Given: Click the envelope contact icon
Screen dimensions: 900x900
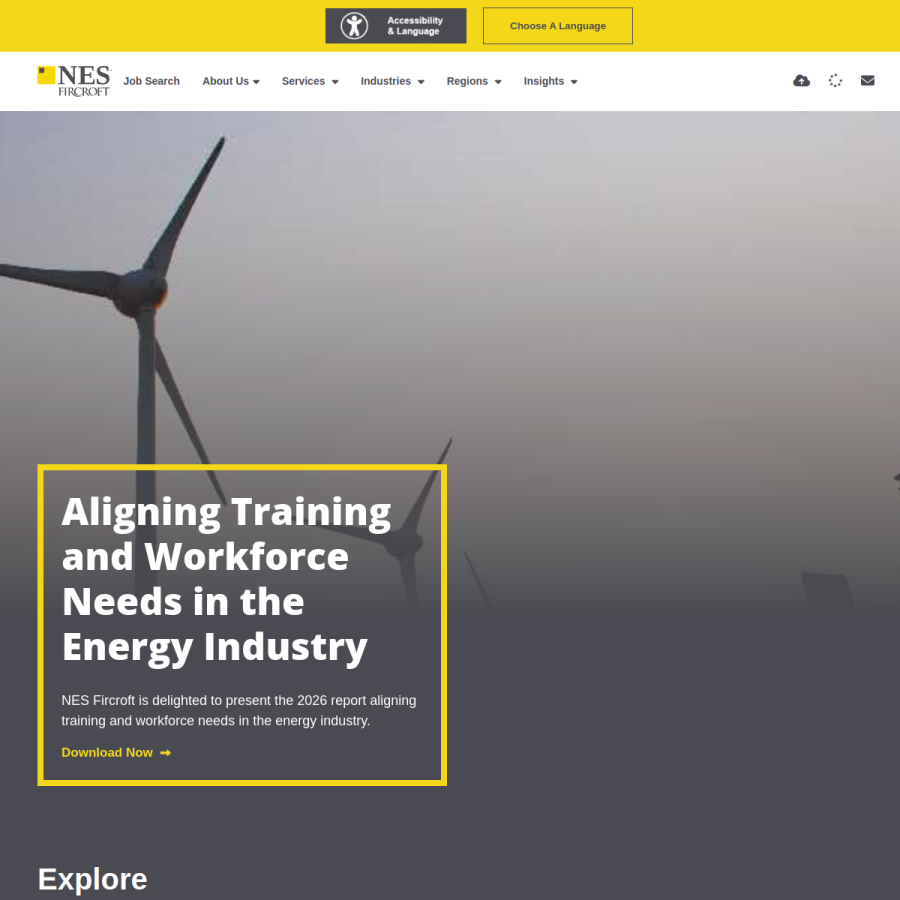Looking at the screenshot, I should pos(868,80).
